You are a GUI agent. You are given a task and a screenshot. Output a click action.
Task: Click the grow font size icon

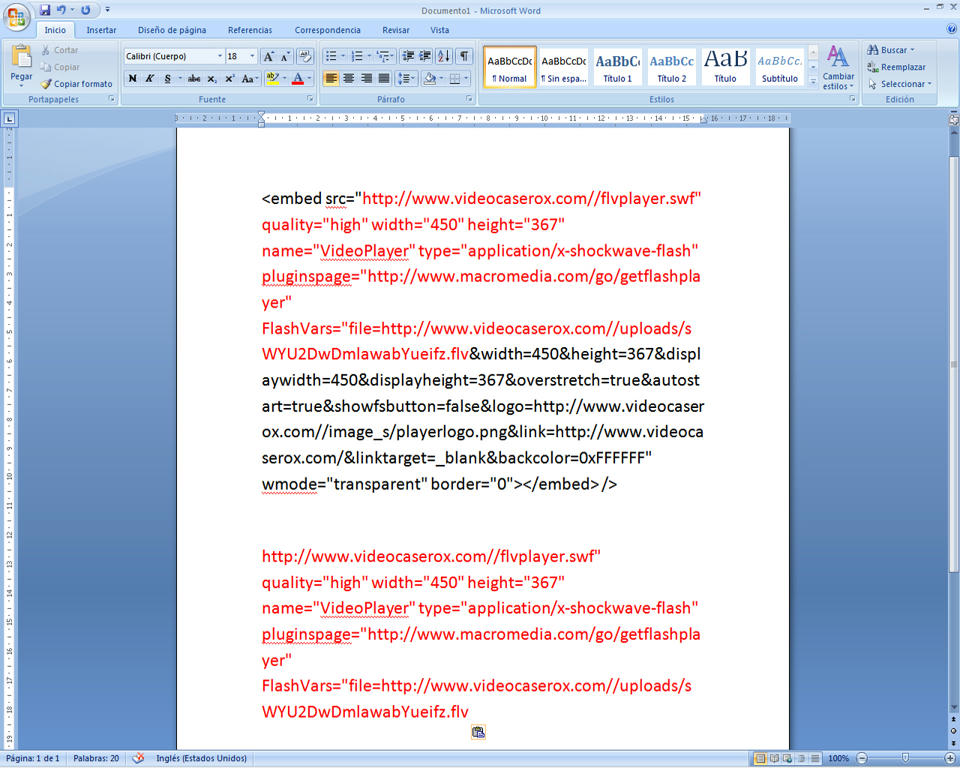point(269,57)
